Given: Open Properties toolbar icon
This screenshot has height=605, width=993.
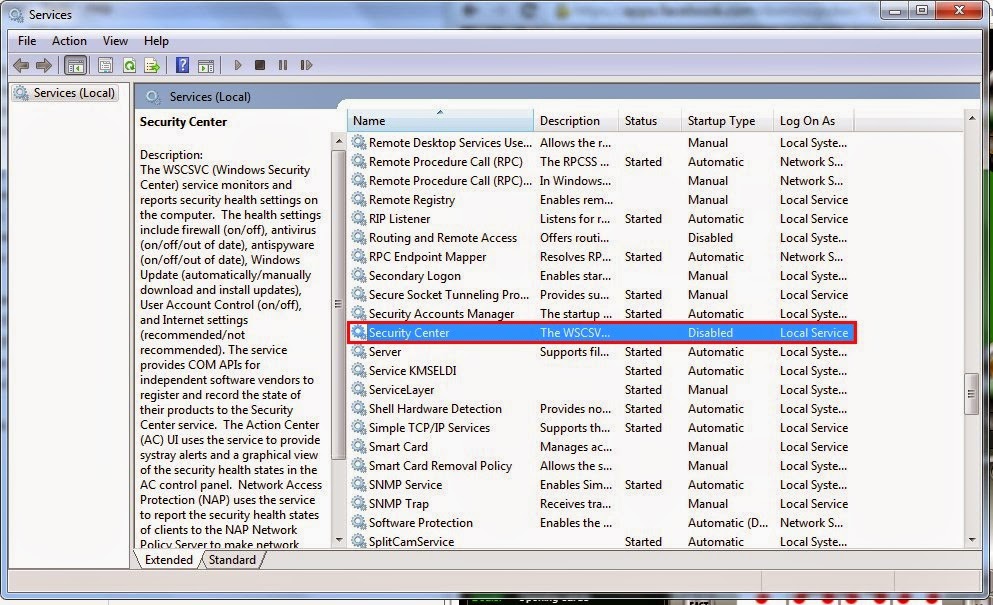Looking at the screenshot, I should [x=105, y=65].
